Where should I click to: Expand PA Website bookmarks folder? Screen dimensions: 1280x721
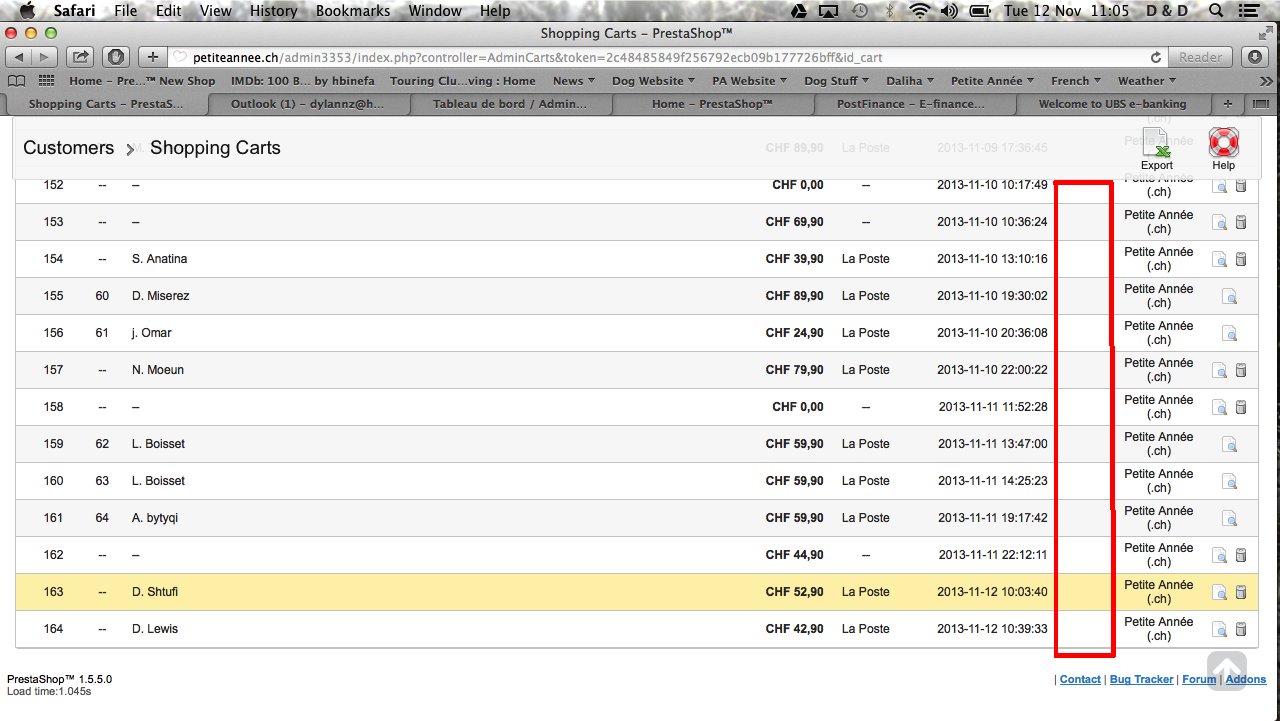[749, 81]
